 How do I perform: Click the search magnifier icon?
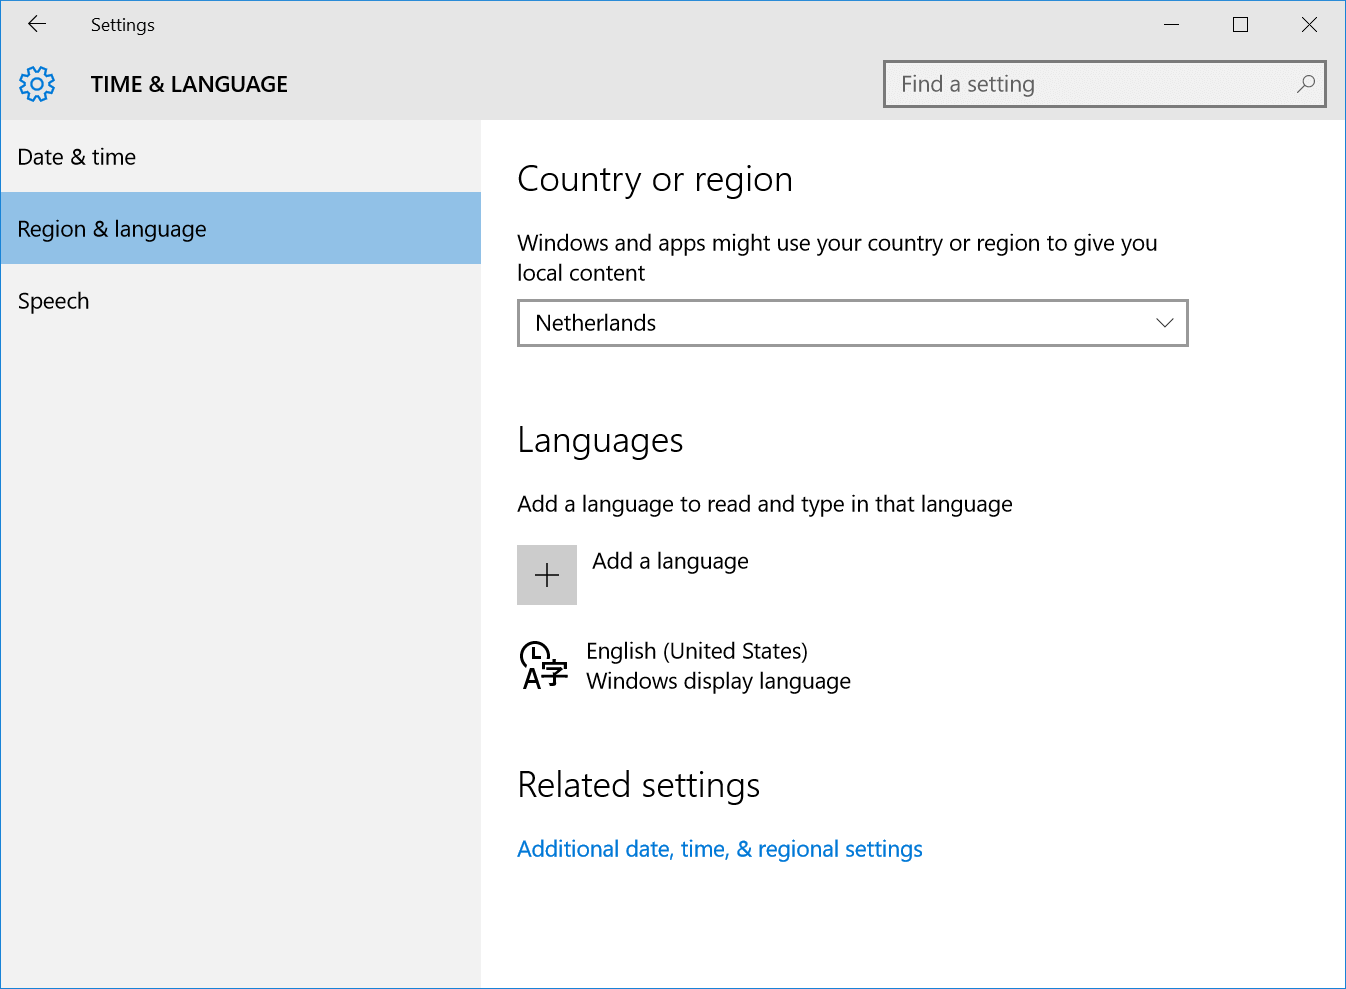pyautogui.click(x=1305, y=84)
